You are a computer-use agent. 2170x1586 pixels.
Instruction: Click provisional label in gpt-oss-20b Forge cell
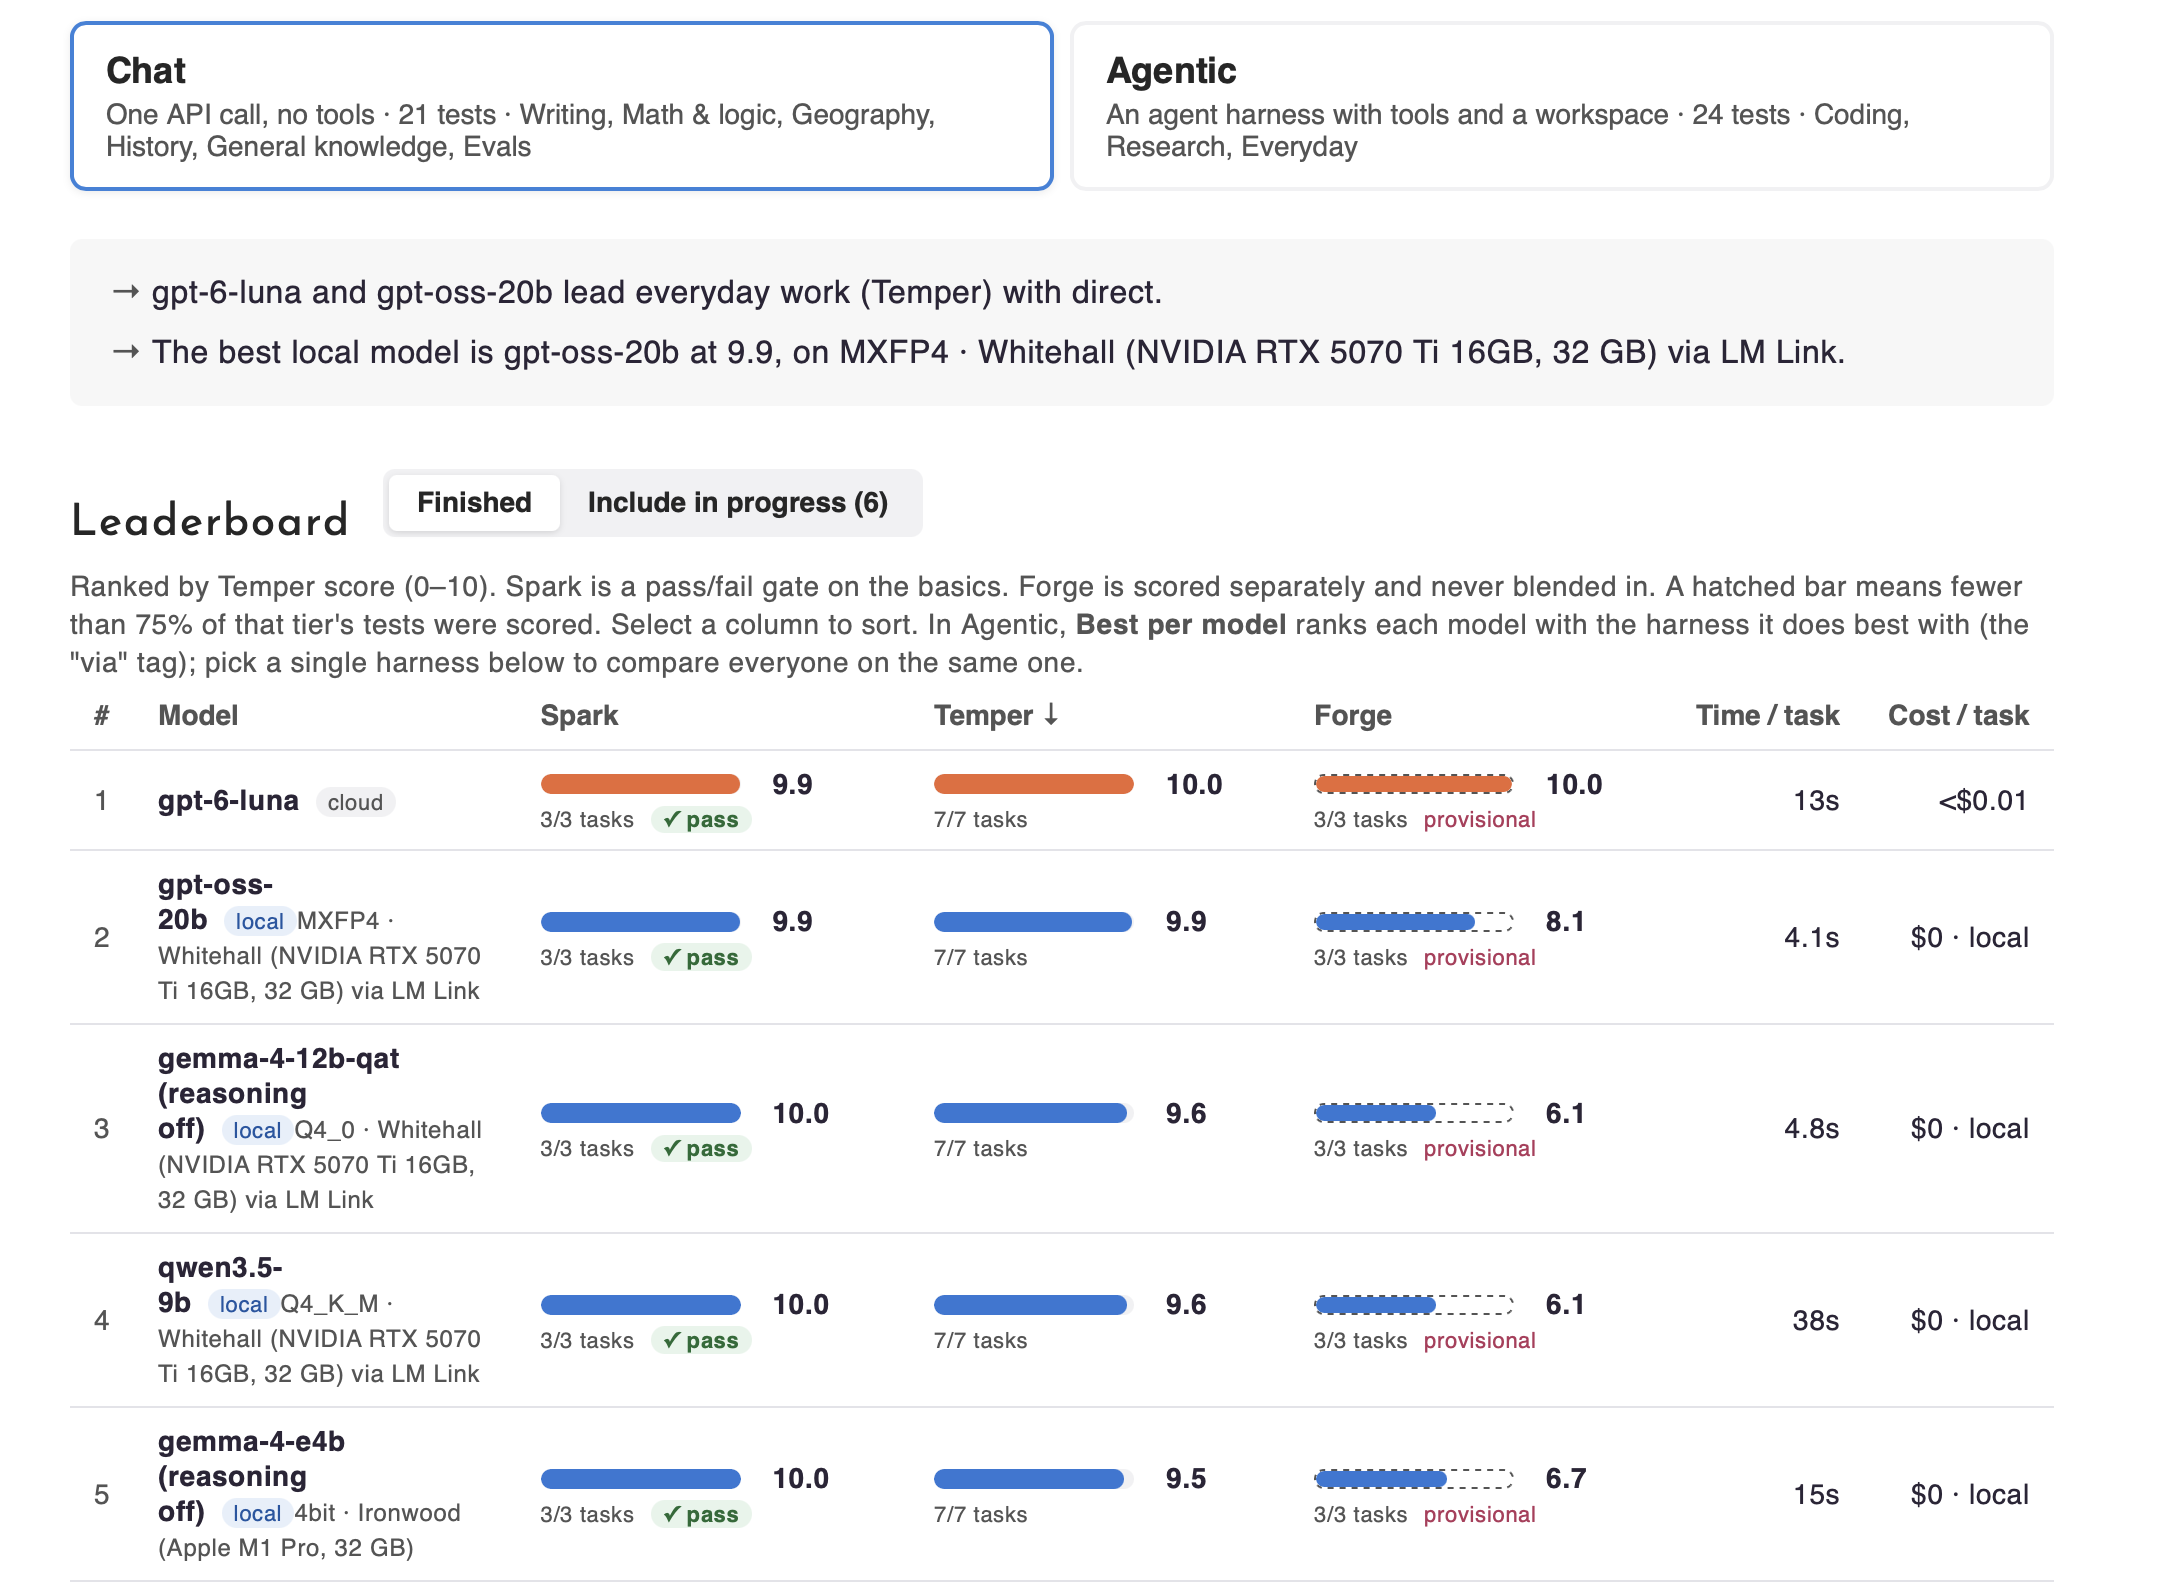tap(1479, 958)
